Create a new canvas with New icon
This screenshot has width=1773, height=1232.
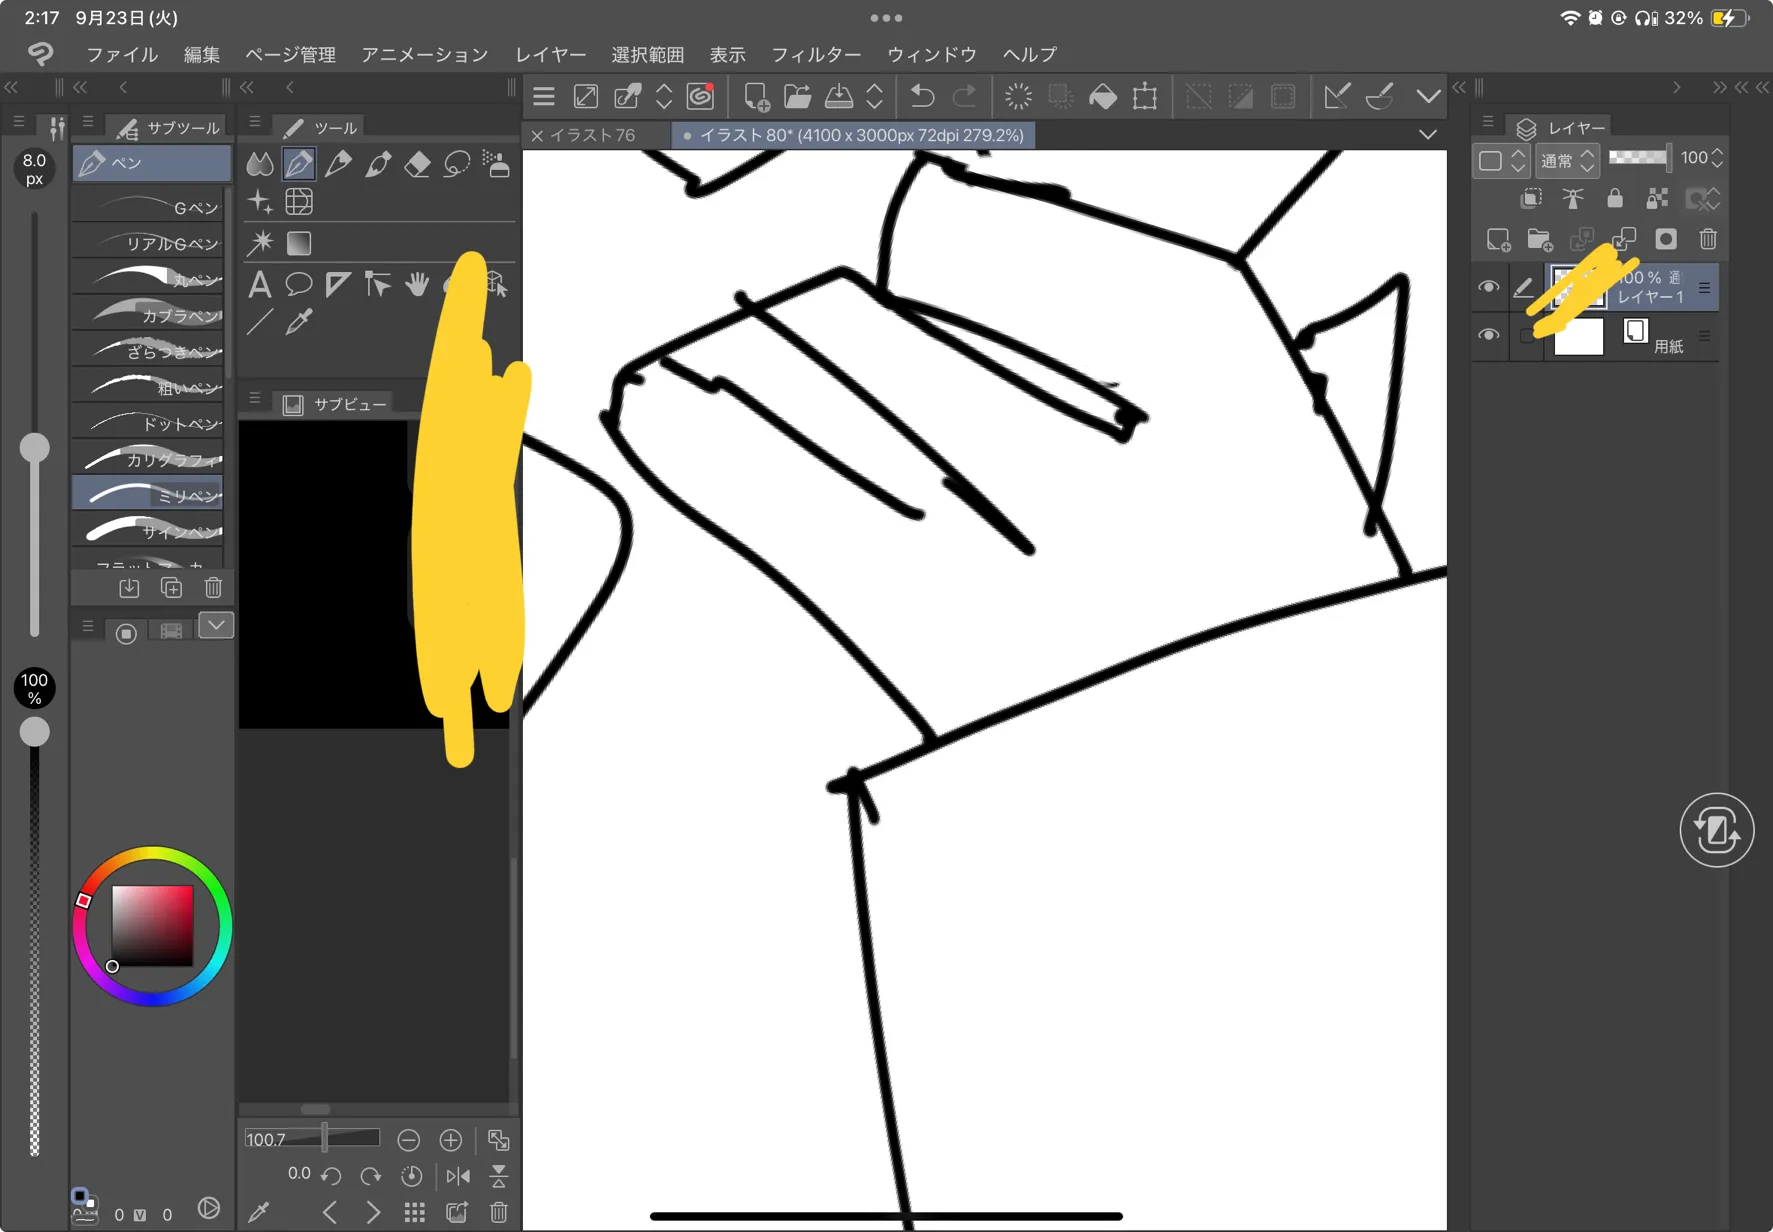click(x=756, y=96)
